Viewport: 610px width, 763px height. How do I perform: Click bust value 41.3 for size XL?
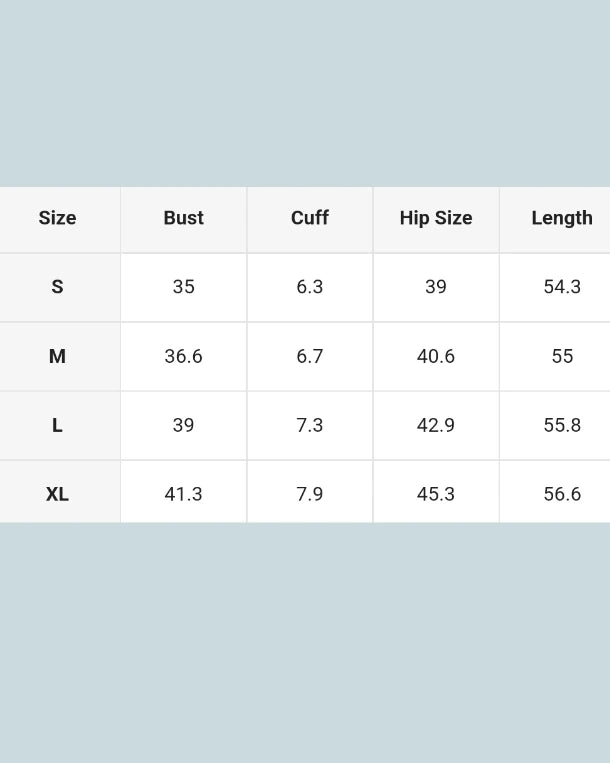click(183, 494)
